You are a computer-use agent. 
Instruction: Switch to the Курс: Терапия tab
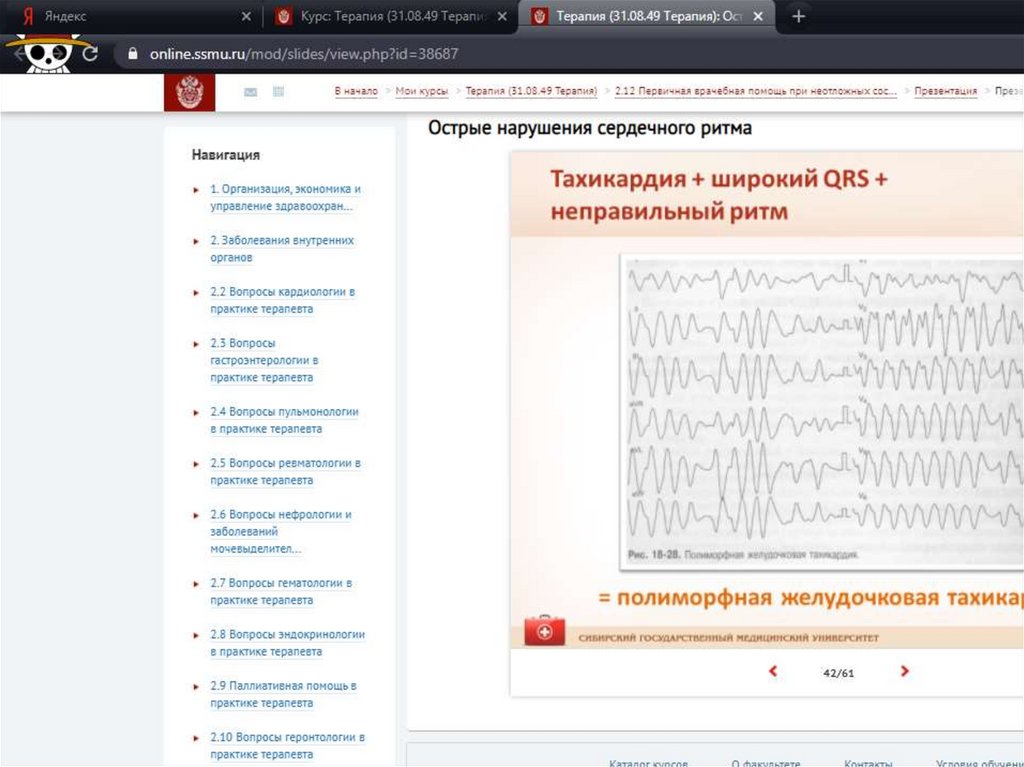tap(391, 16)
